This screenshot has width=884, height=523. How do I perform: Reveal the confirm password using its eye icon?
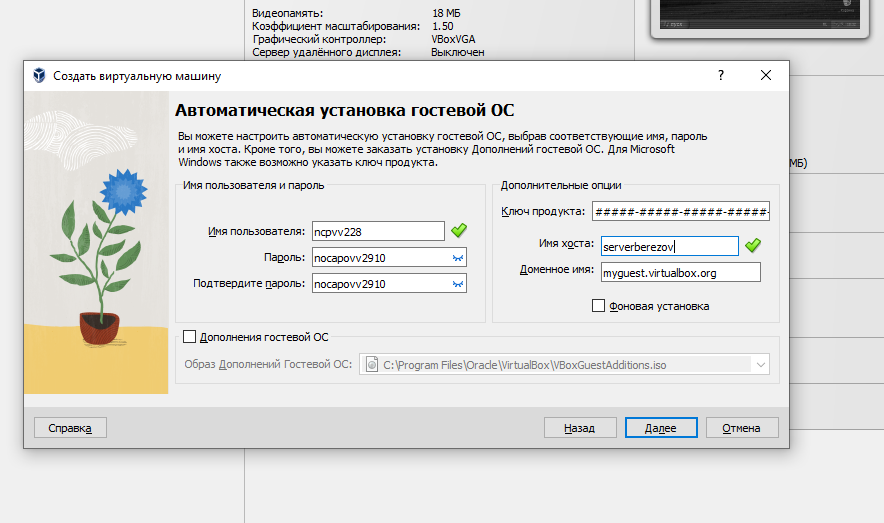tap(458, 284)
